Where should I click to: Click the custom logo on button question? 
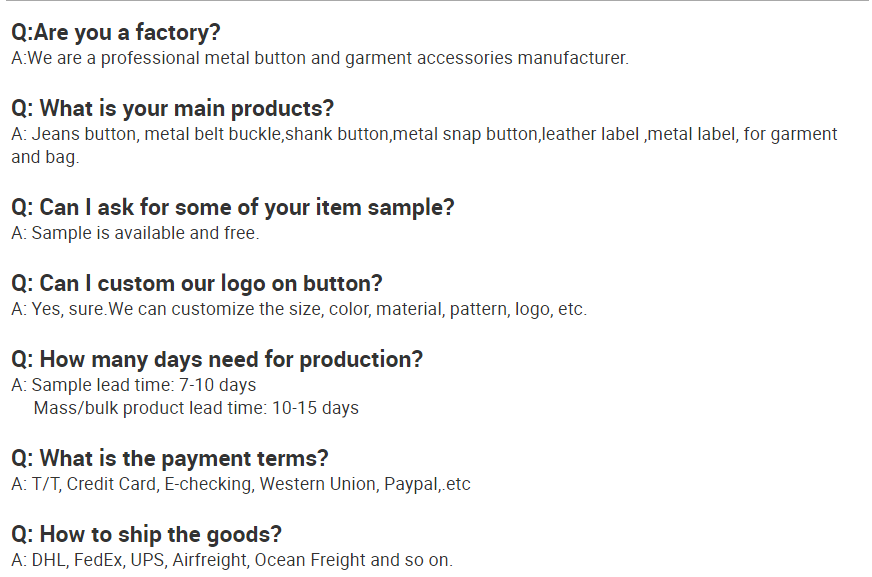pyautogui.click(x=196, y=284)
